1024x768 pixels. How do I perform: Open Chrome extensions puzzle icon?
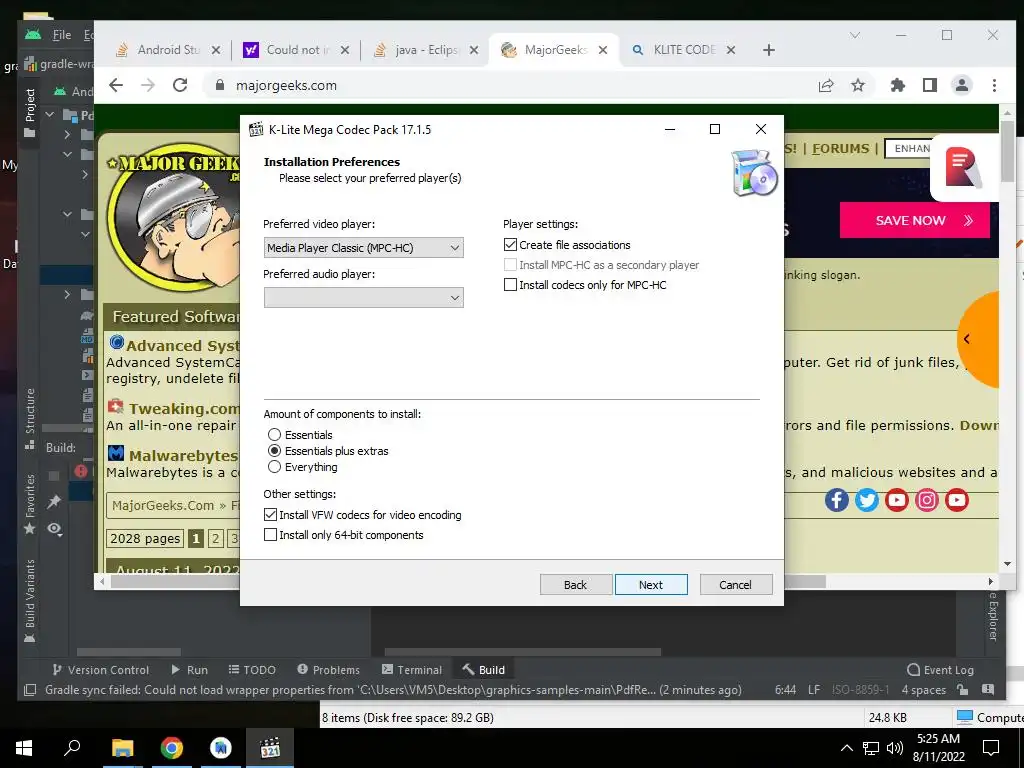898,85
